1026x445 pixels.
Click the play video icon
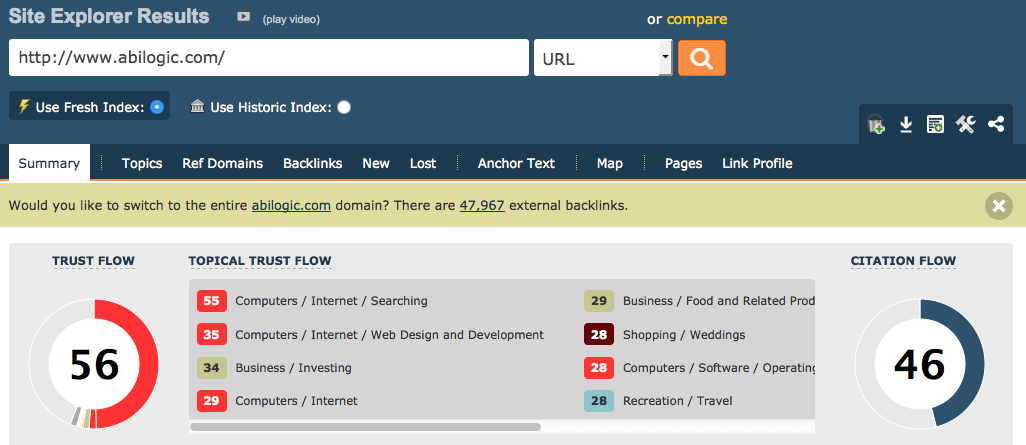click(244, 17)
